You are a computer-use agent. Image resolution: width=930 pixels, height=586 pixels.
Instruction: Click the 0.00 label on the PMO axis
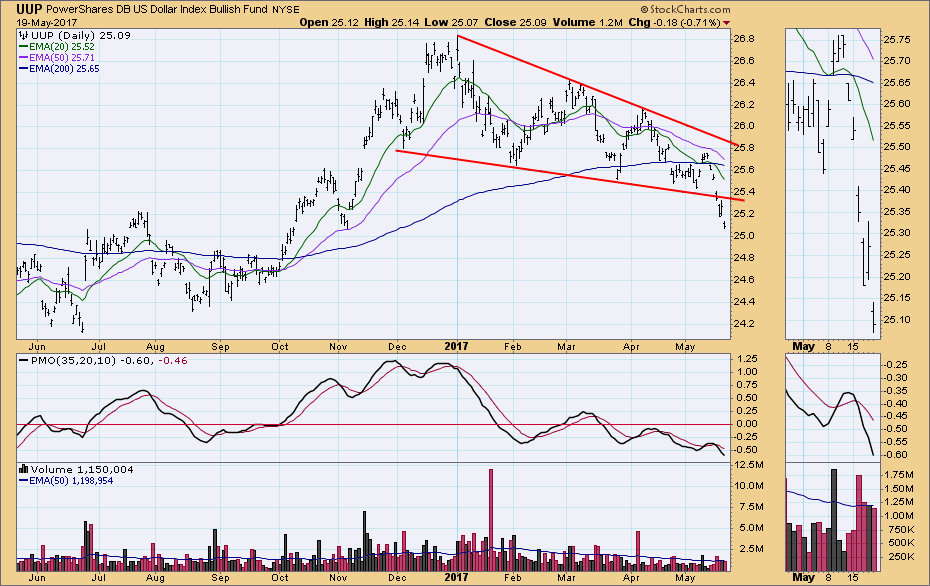click(x=747, y=423)
